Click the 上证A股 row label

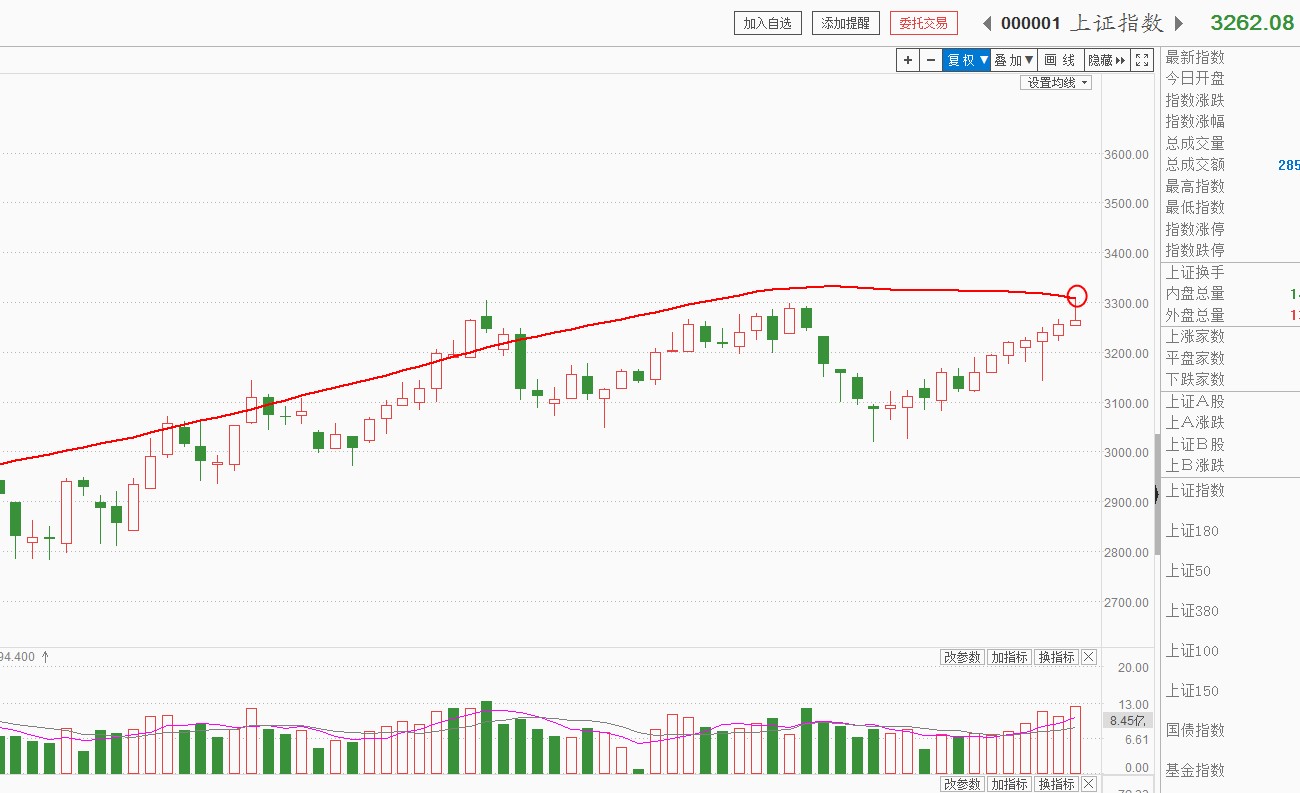point(1195,401)
